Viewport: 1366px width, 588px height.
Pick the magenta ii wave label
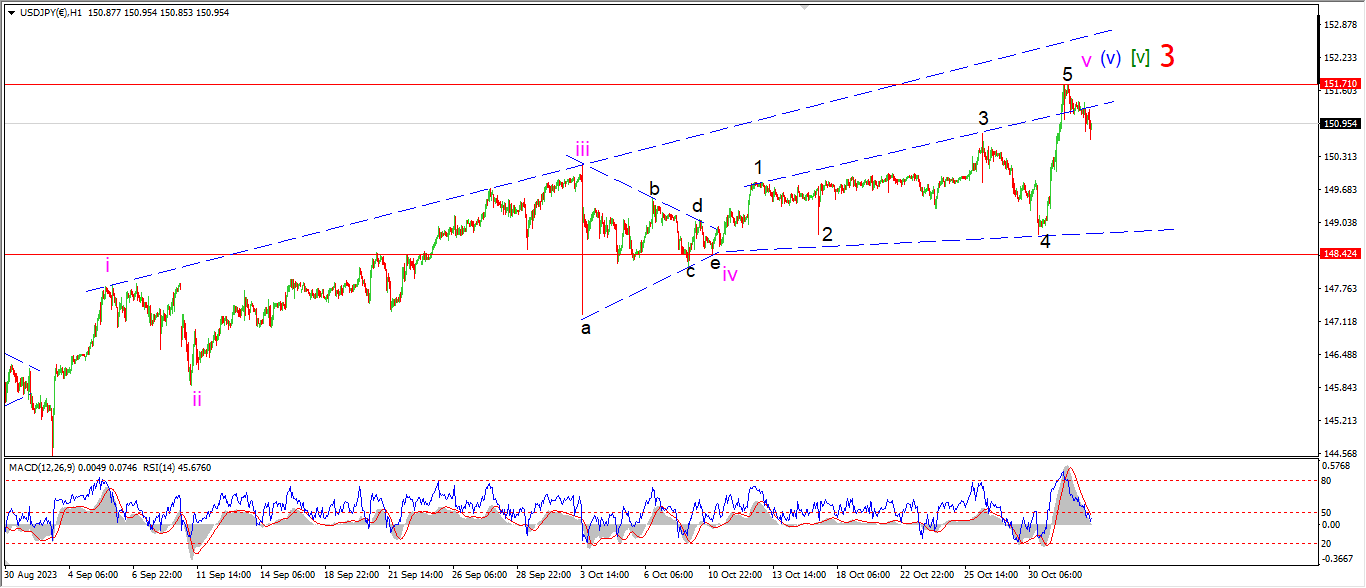(197, 399)
